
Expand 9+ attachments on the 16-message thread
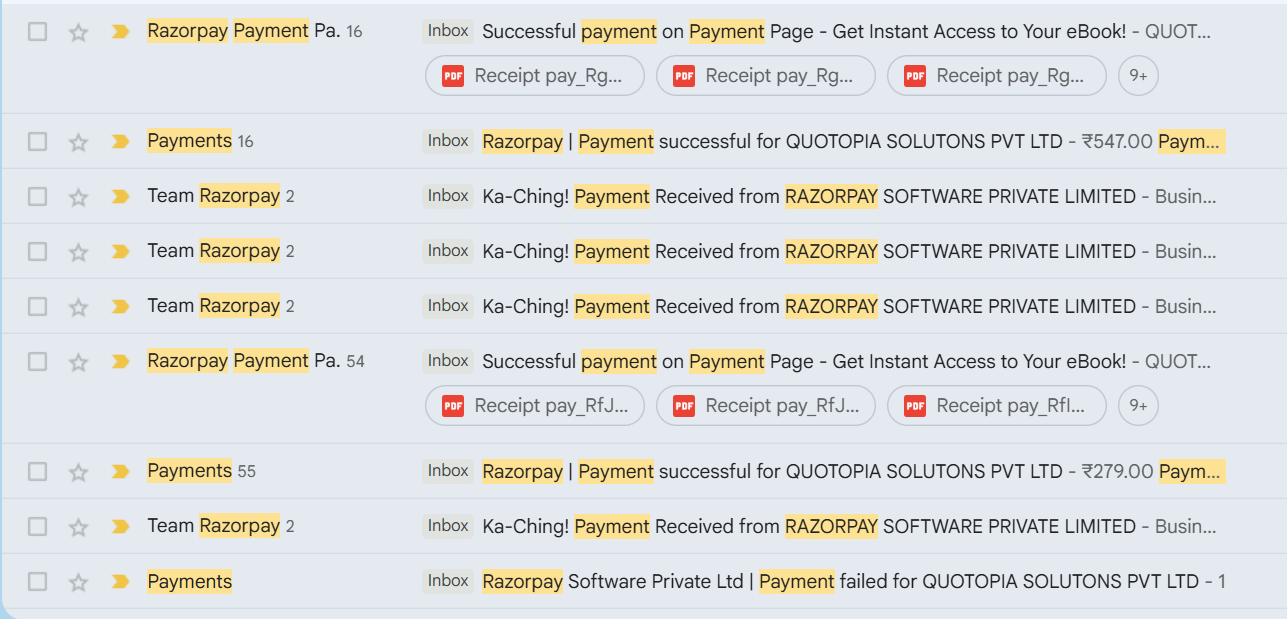[x=1137, y=76]
